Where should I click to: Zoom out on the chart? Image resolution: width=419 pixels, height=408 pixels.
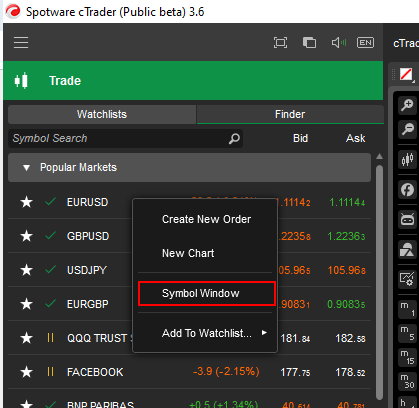click(x=407, y=129)
